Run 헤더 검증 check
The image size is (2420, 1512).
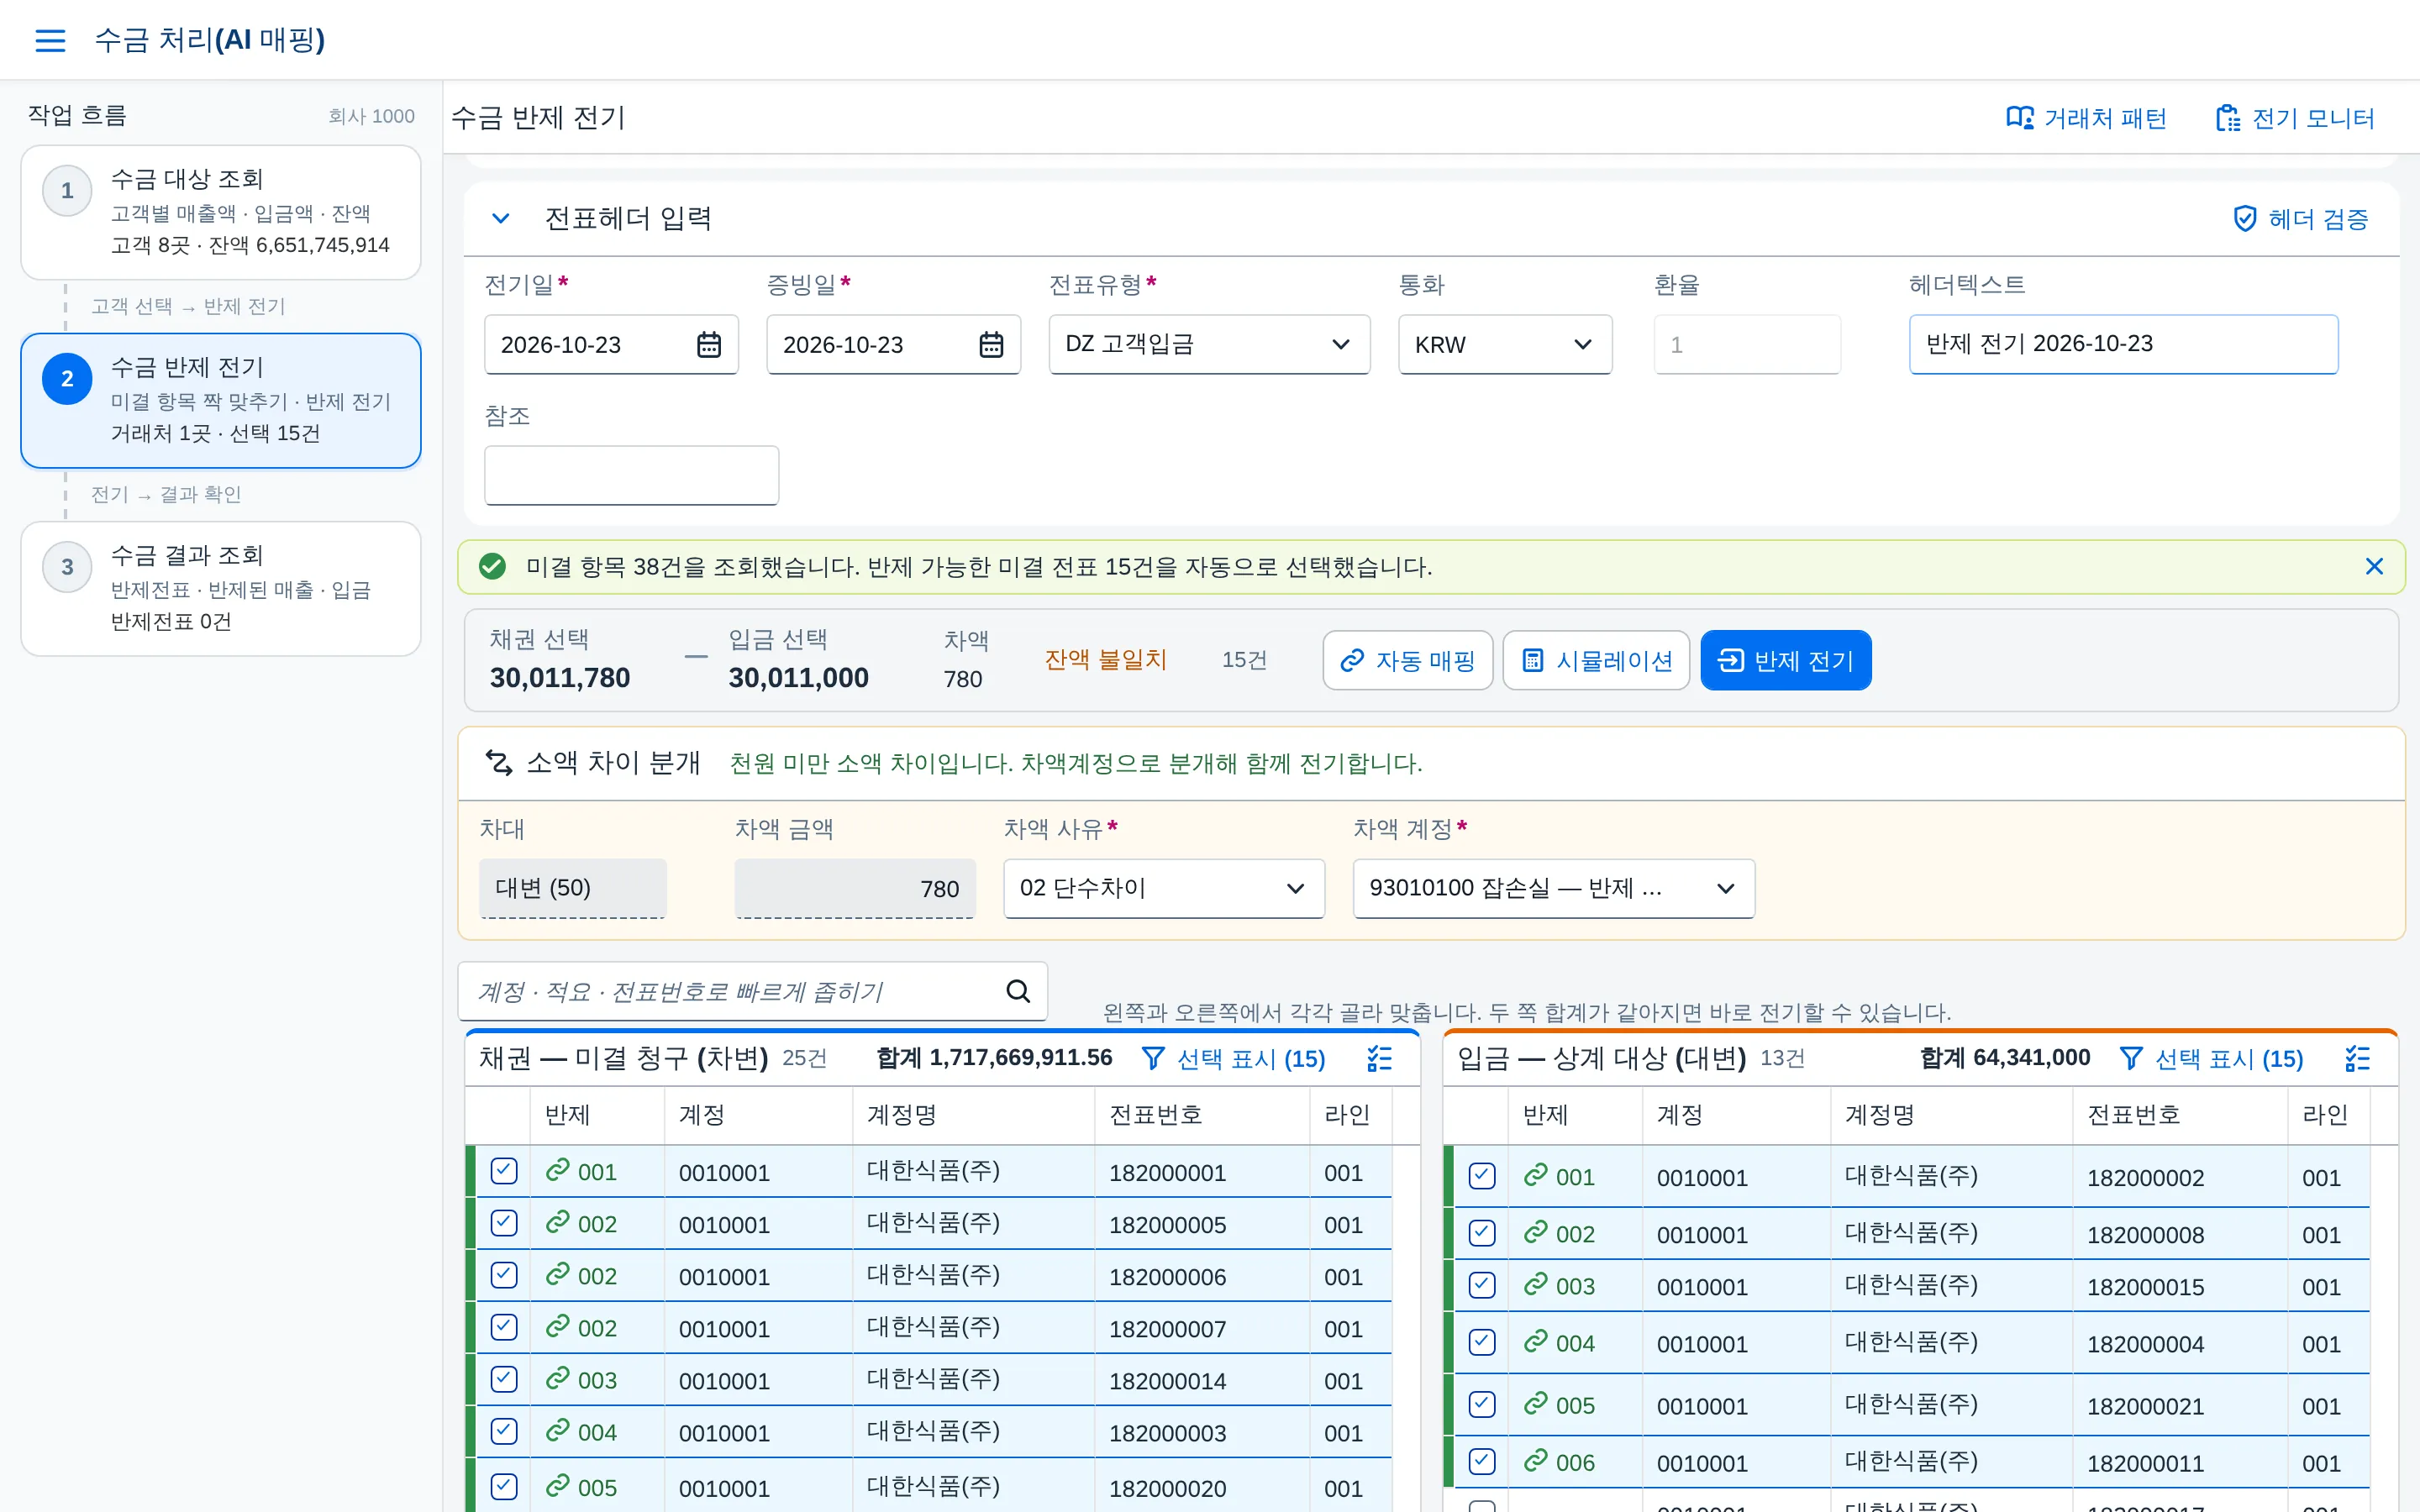2301,219
